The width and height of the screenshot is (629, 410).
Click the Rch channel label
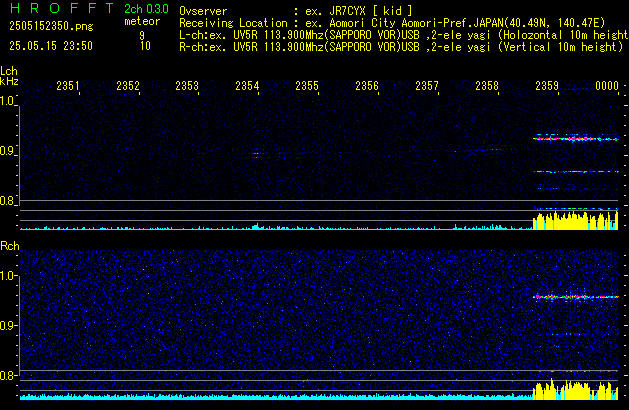10,246
